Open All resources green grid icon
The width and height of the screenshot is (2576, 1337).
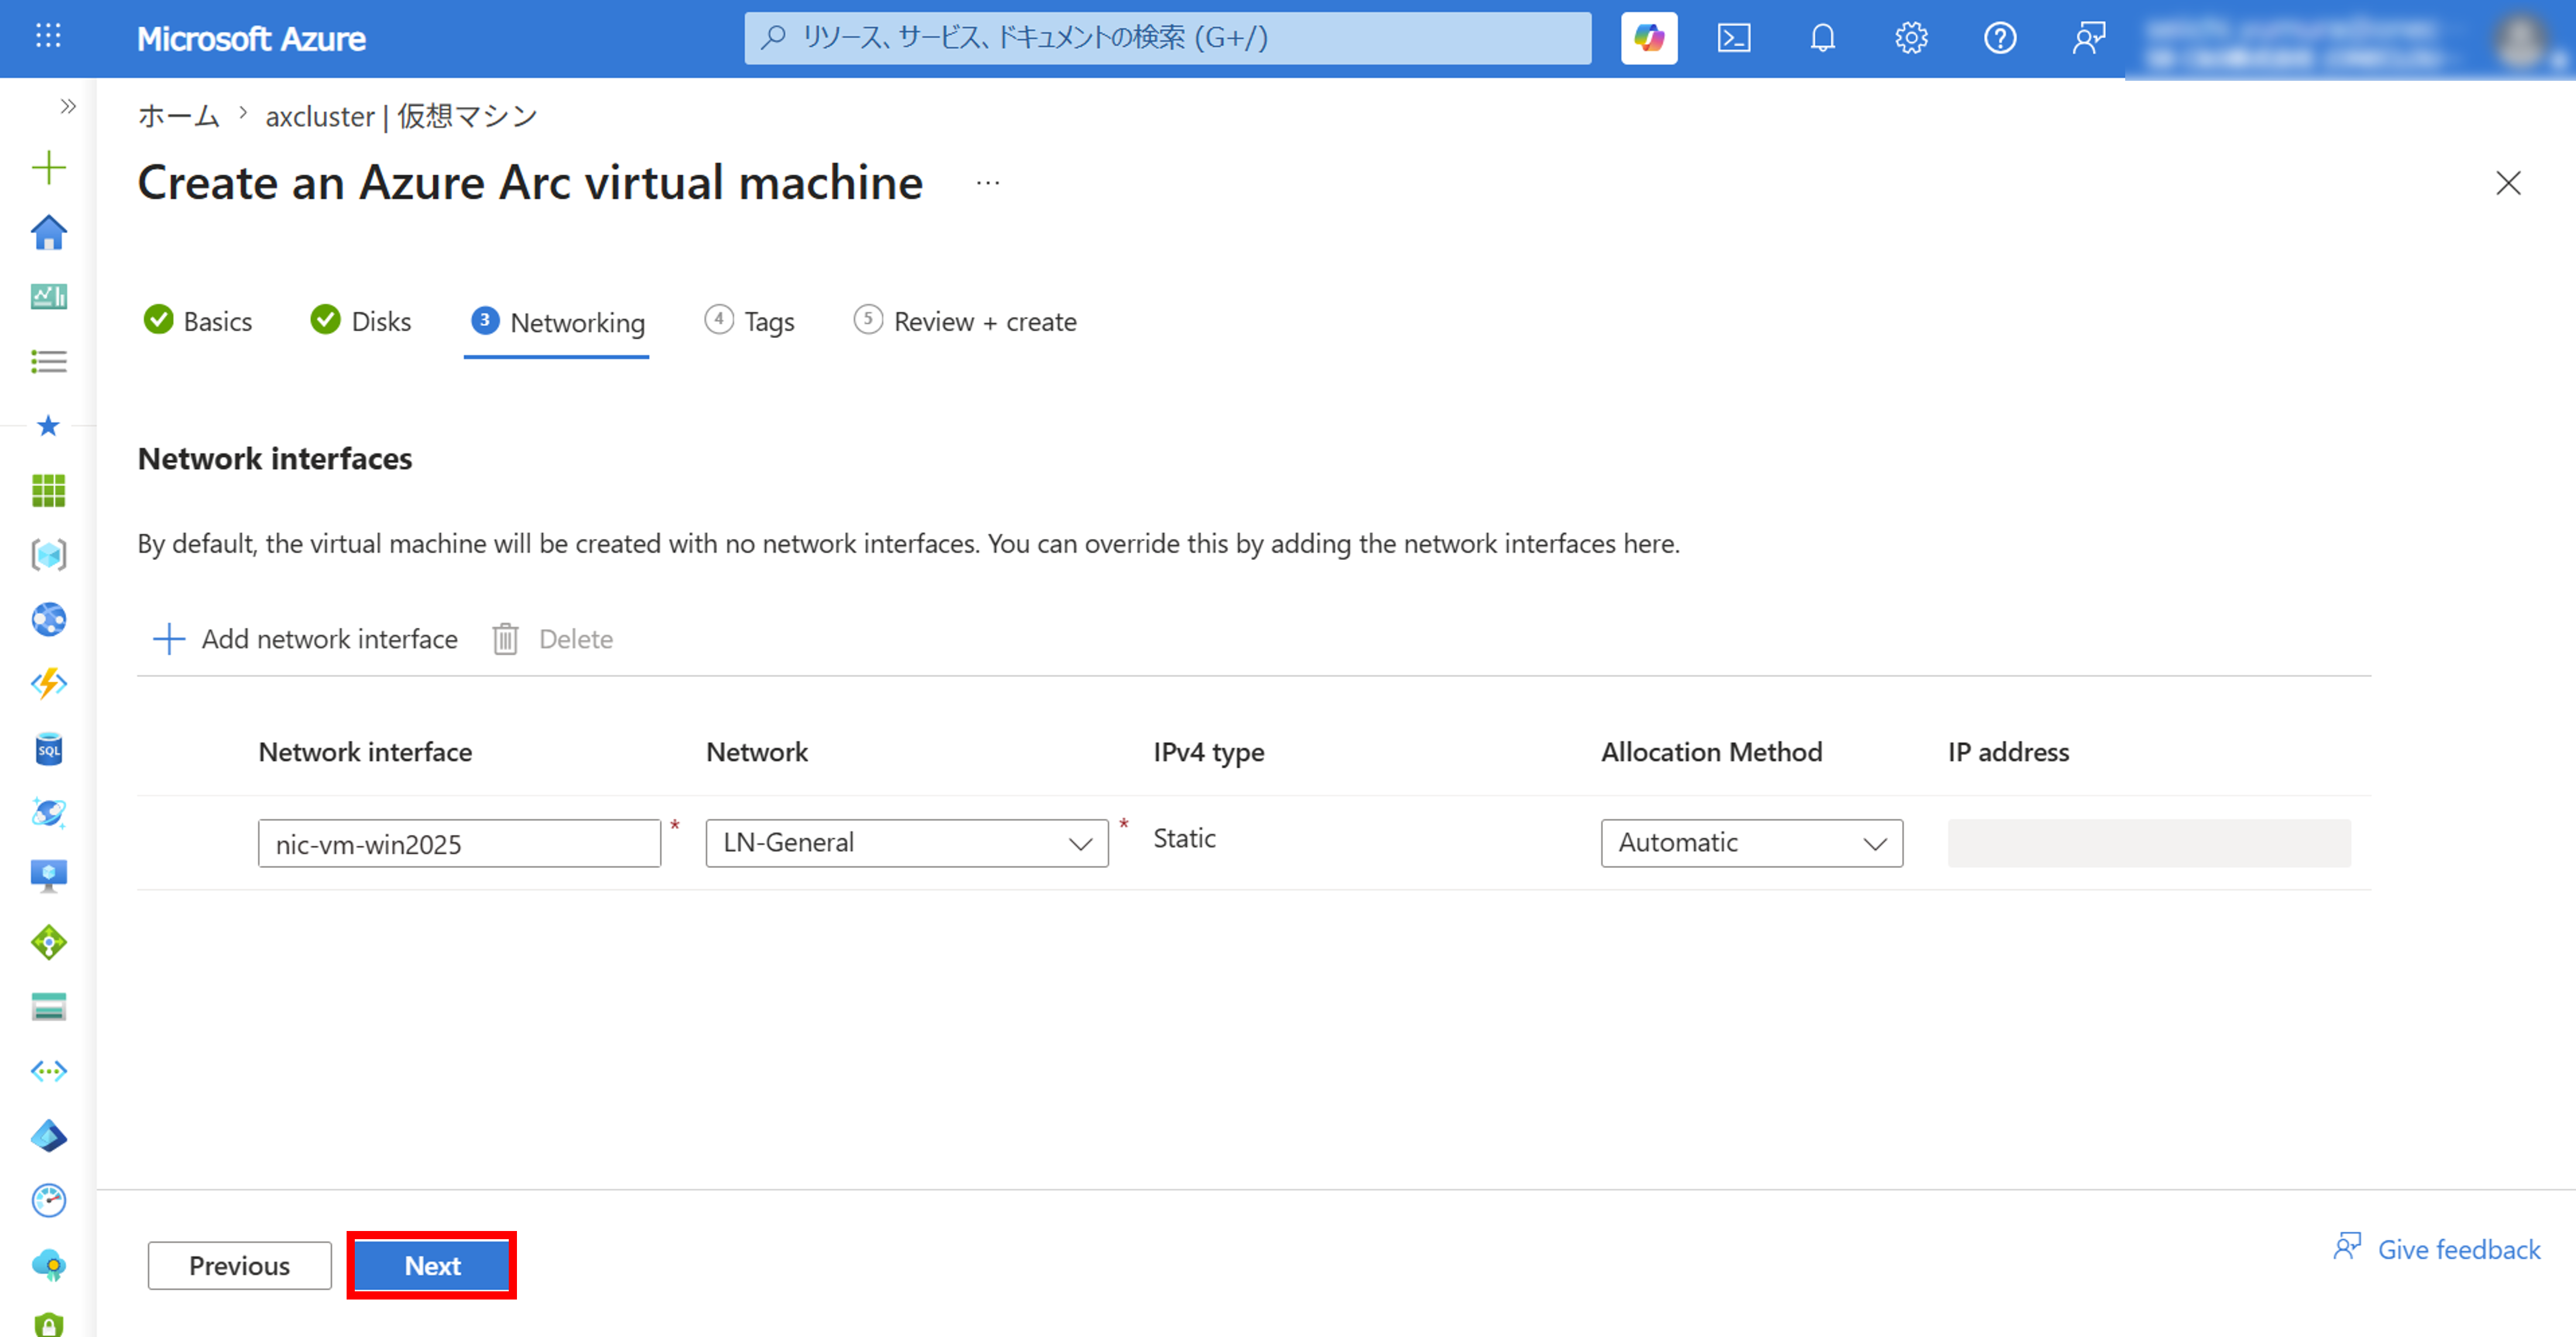(48, 490)
